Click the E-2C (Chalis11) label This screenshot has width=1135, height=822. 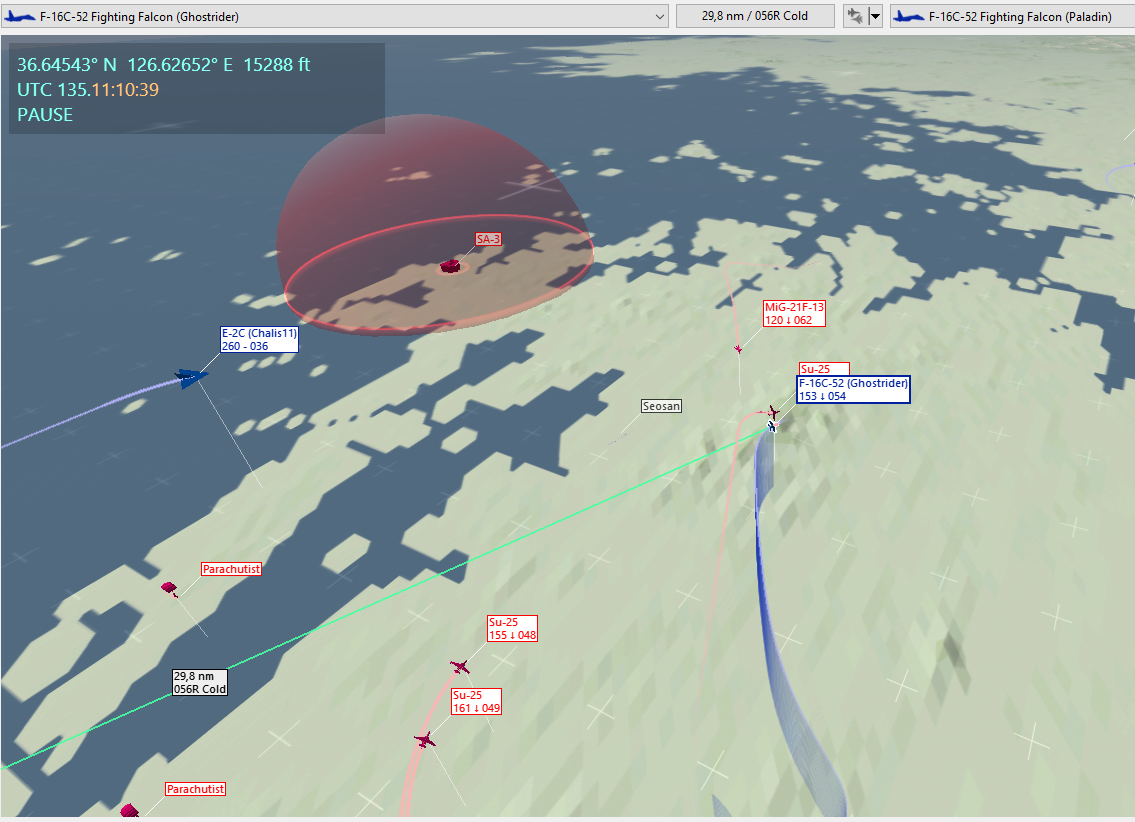pyautogui.click(x=259, y=339)
